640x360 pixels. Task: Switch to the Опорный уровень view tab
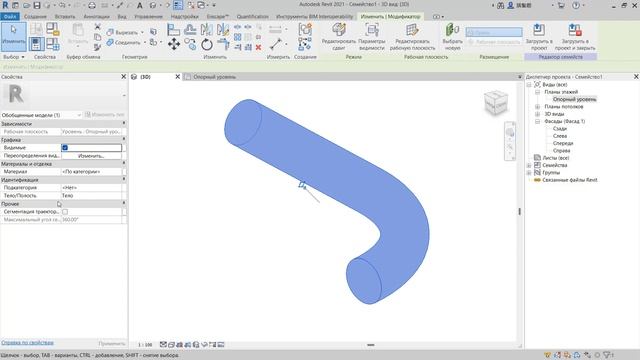[214, 77]
